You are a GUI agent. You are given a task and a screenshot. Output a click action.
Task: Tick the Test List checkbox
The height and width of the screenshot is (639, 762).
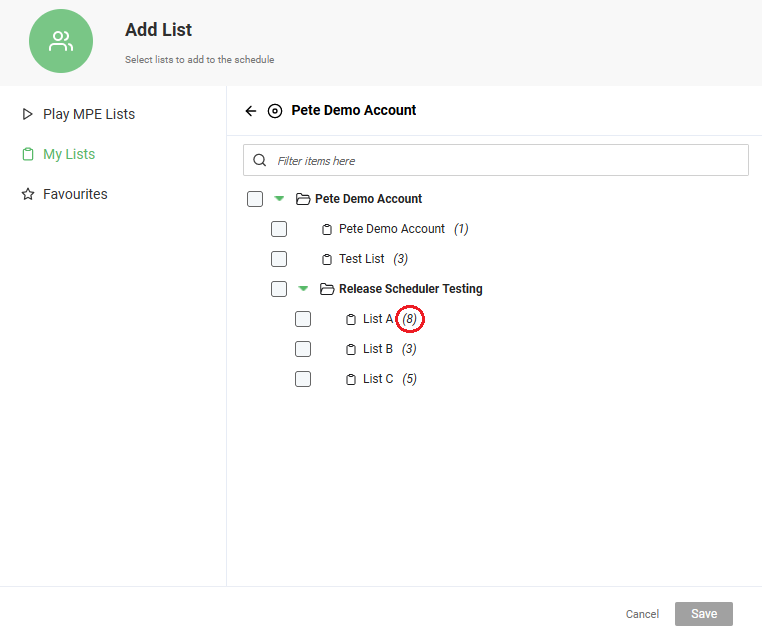pyautogui.click(x=279, y=259)
